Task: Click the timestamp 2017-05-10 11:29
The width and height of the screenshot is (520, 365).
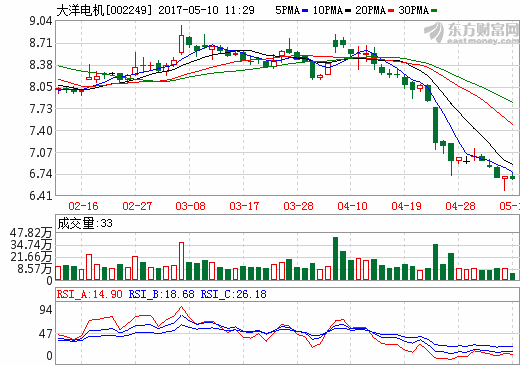Action: pyautogui.click(x=206, y=10)
